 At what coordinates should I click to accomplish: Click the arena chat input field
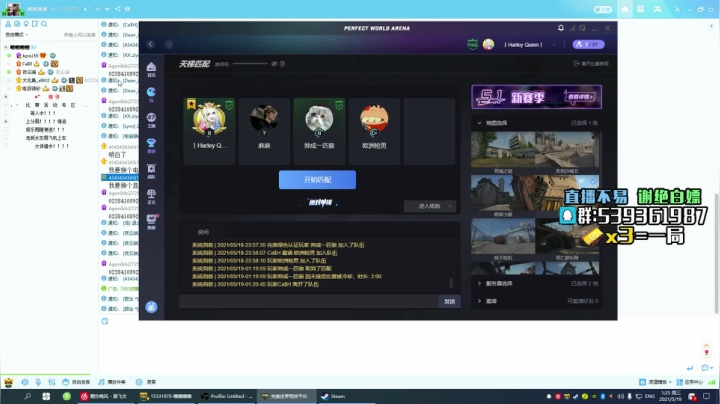click(309, 301)
